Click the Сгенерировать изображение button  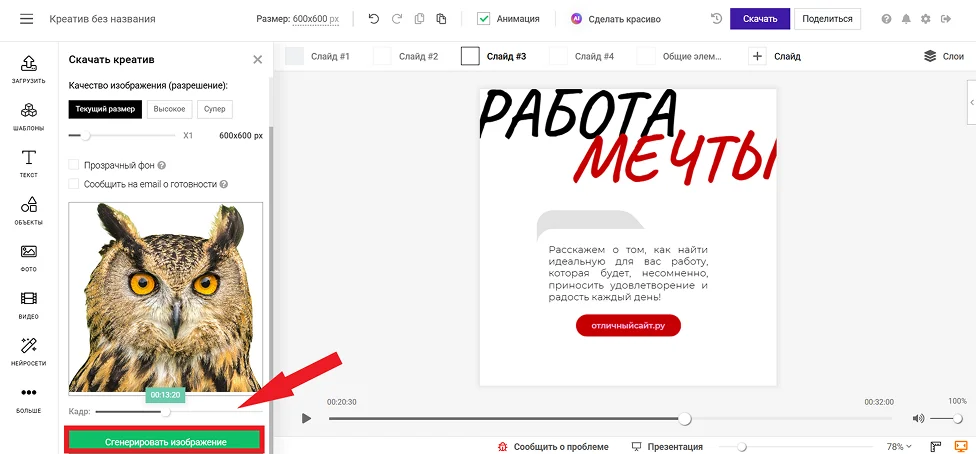[165, 442]
